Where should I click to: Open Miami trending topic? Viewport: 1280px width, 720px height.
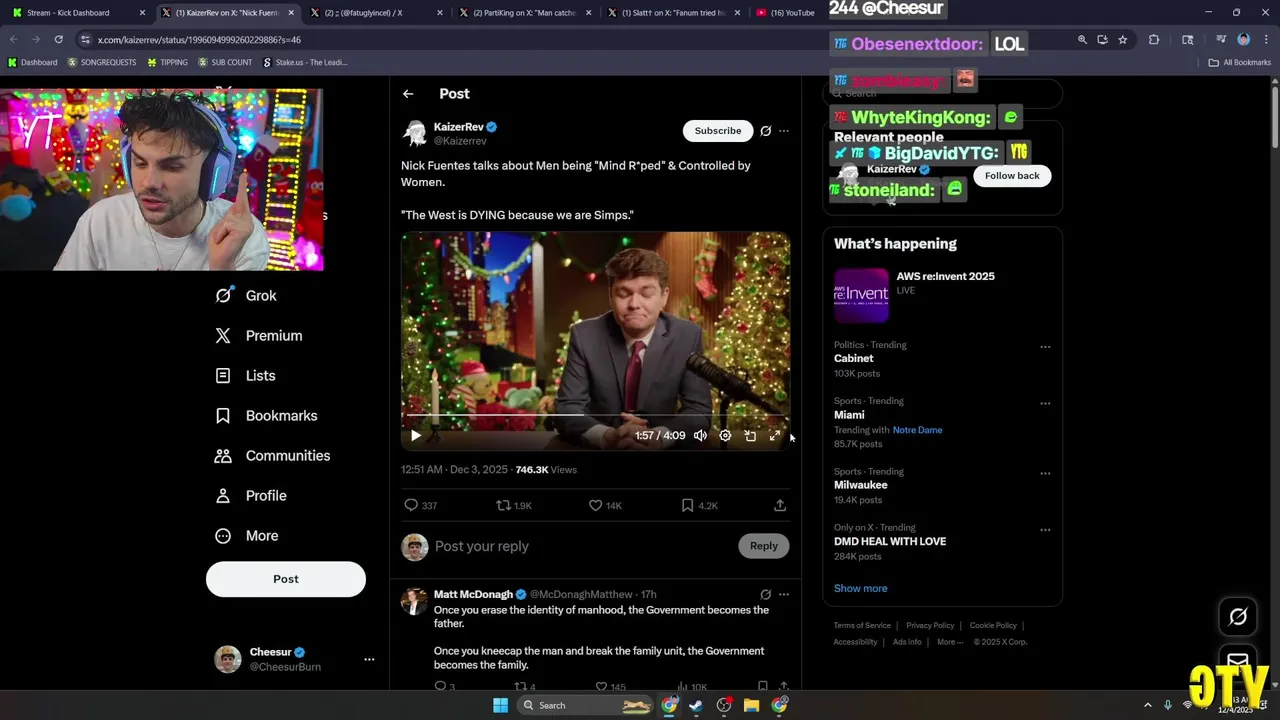pyautogui.click(x=849, y=415)
